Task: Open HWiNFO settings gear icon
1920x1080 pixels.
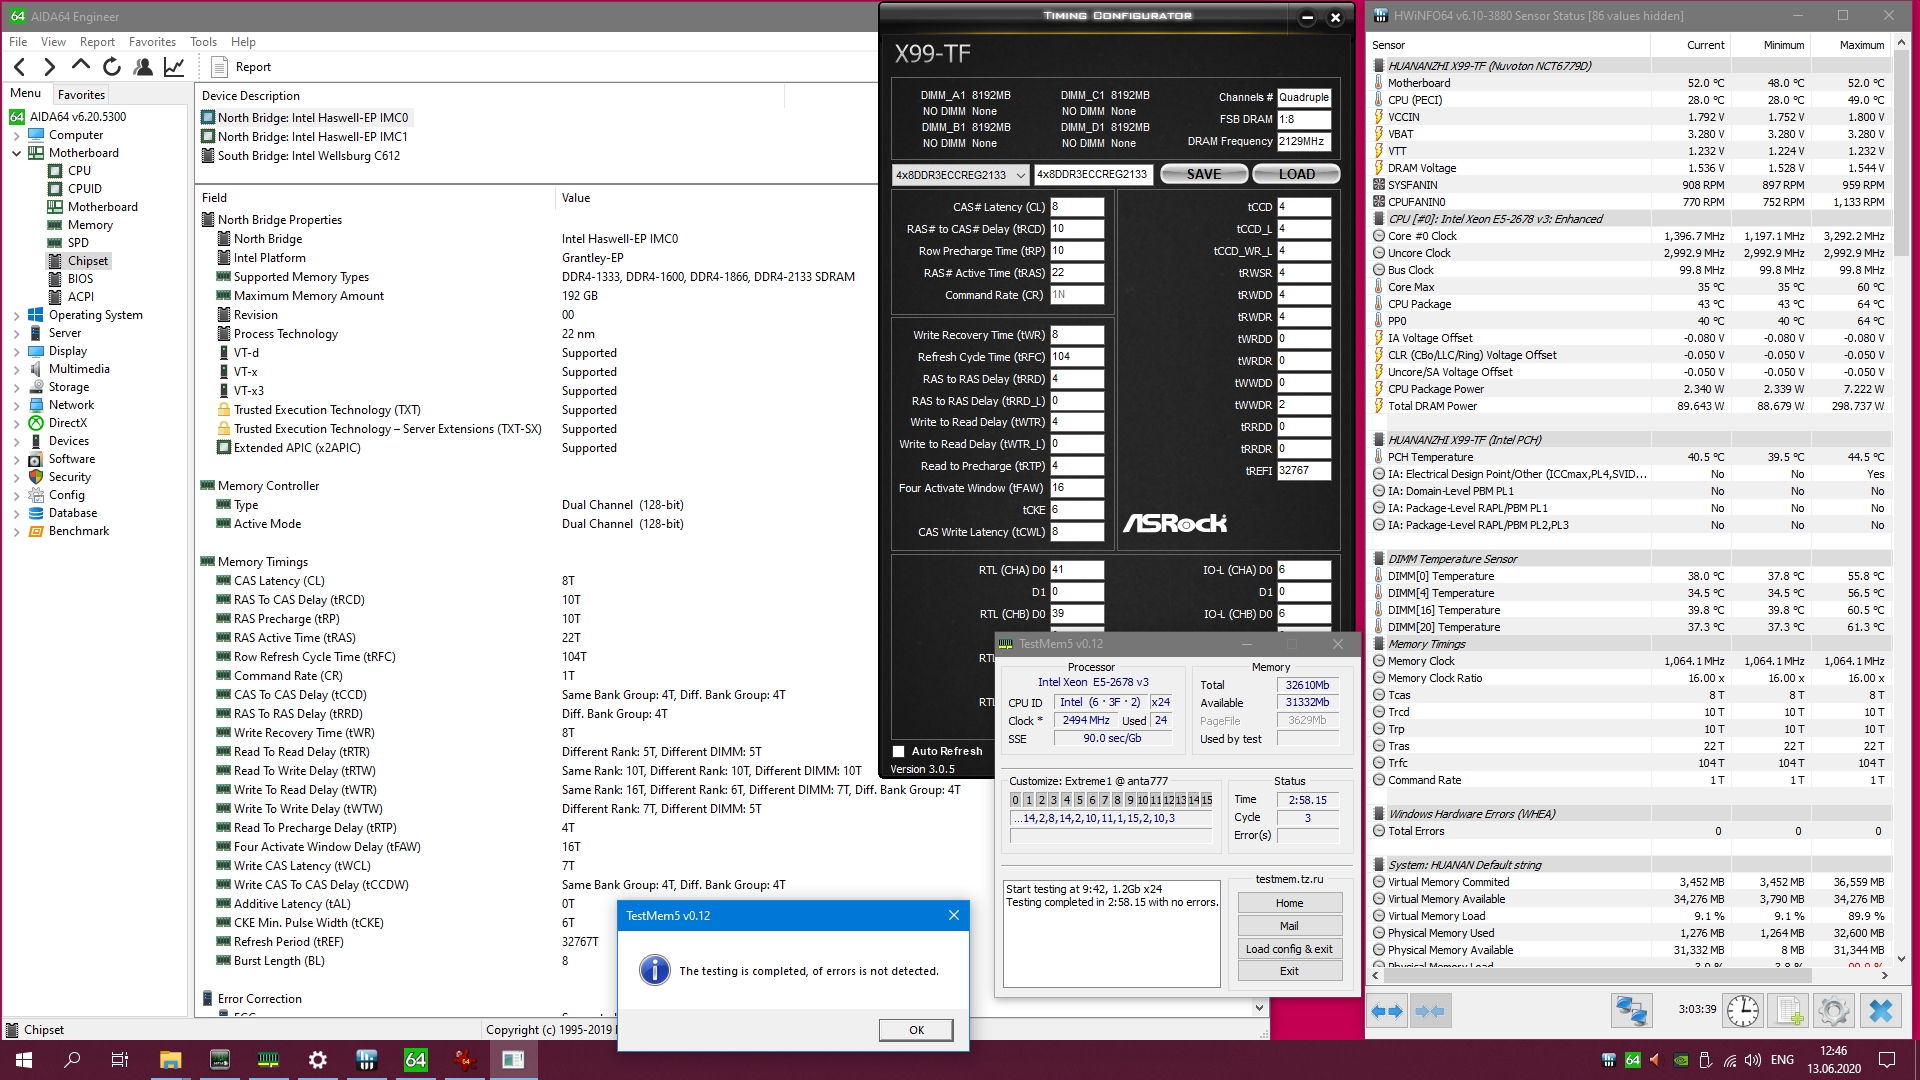Action: click(x=1833, y=1011)
